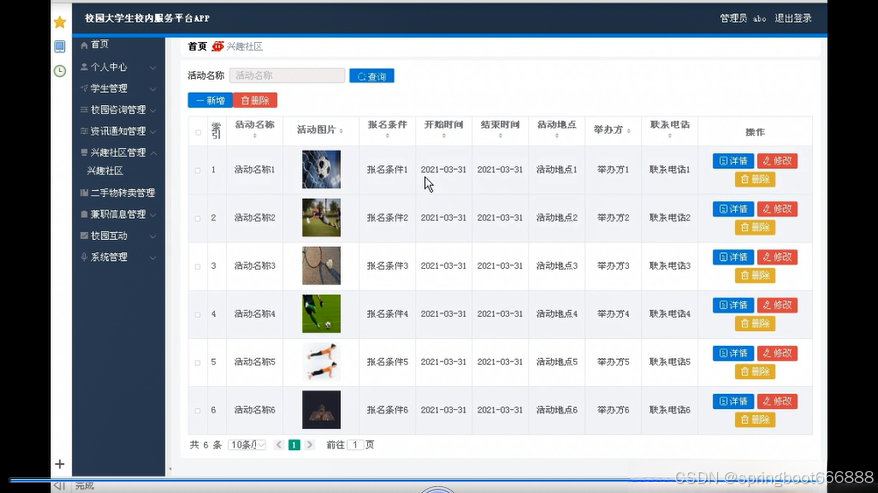This screenshot has height=493, width=878.
Task: Click 修改 for row 2
Action: 777,209
